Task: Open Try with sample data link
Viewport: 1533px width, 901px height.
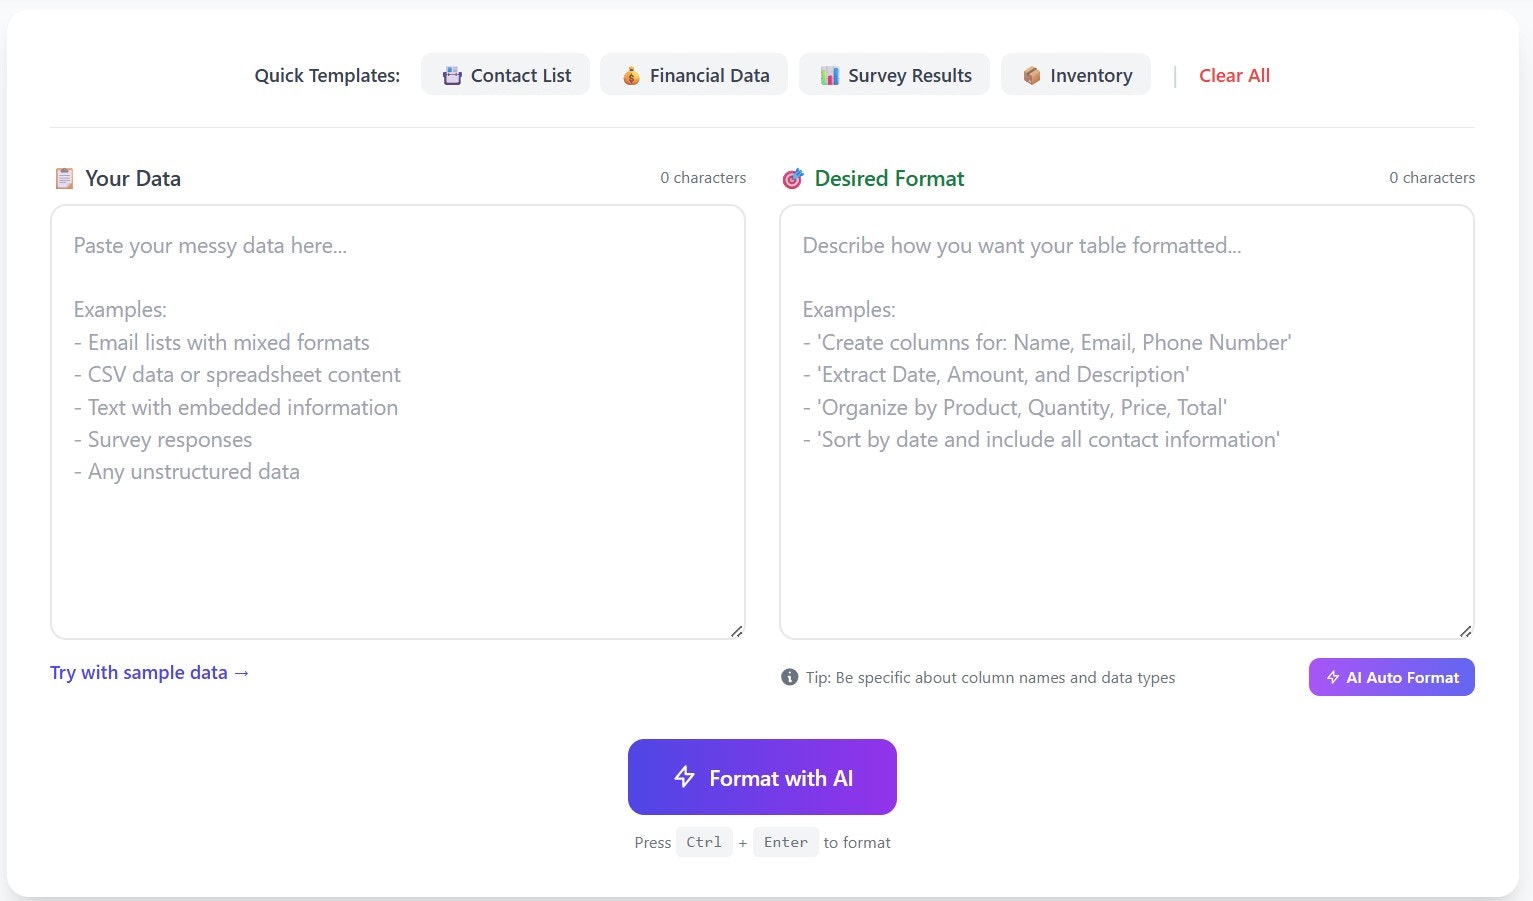Action: click(150, 673)
